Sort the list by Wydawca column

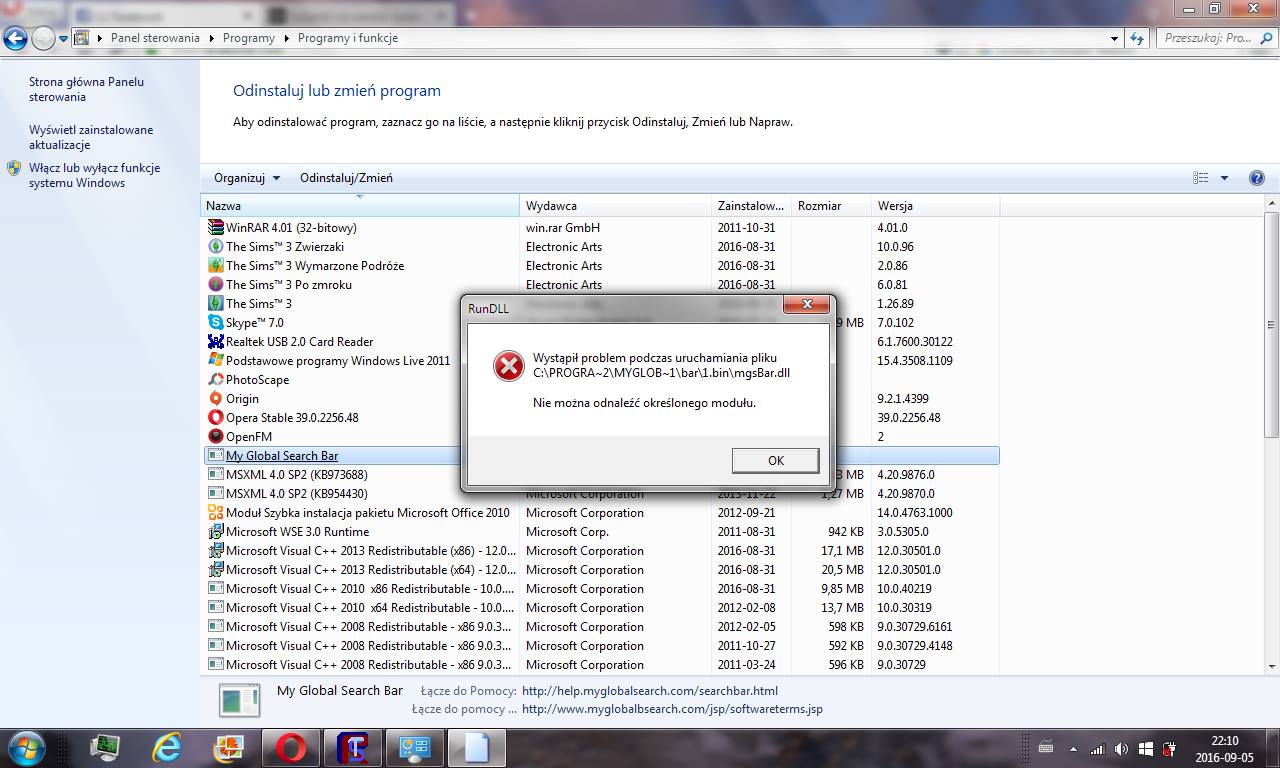click(616, 206)
